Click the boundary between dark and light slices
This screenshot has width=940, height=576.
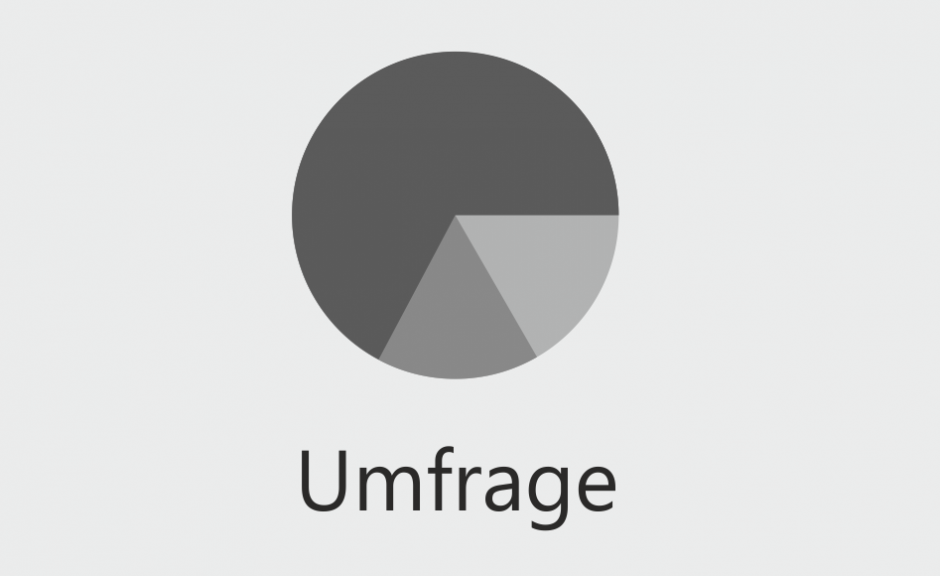click(x=537, y=215)
